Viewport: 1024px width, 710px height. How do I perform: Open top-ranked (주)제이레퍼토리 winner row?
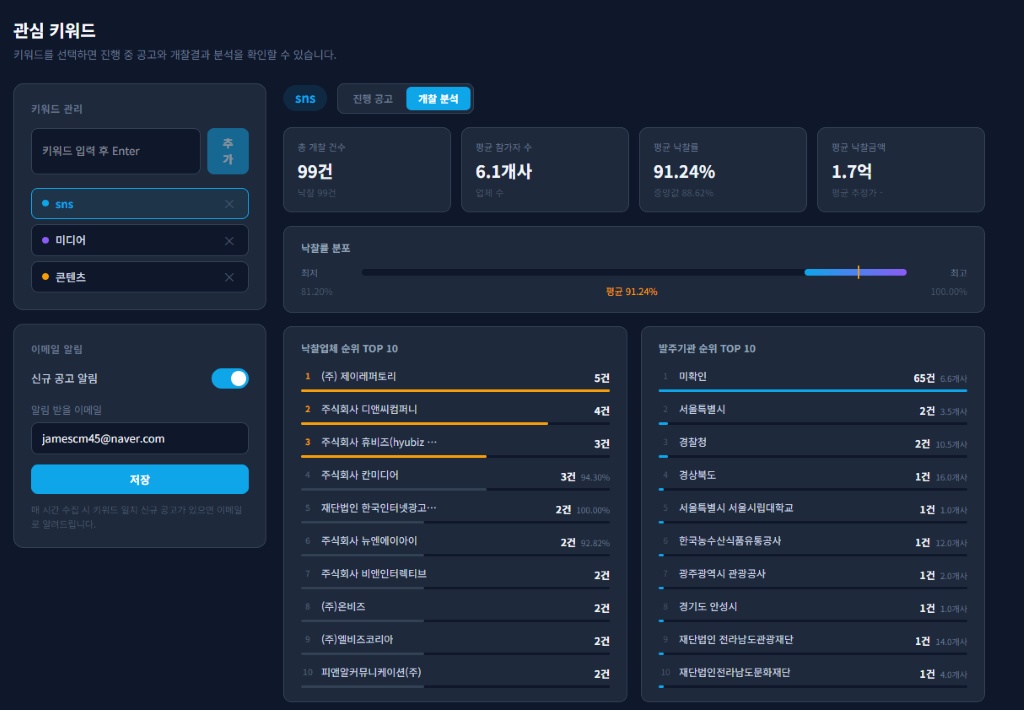click(455, 378)
